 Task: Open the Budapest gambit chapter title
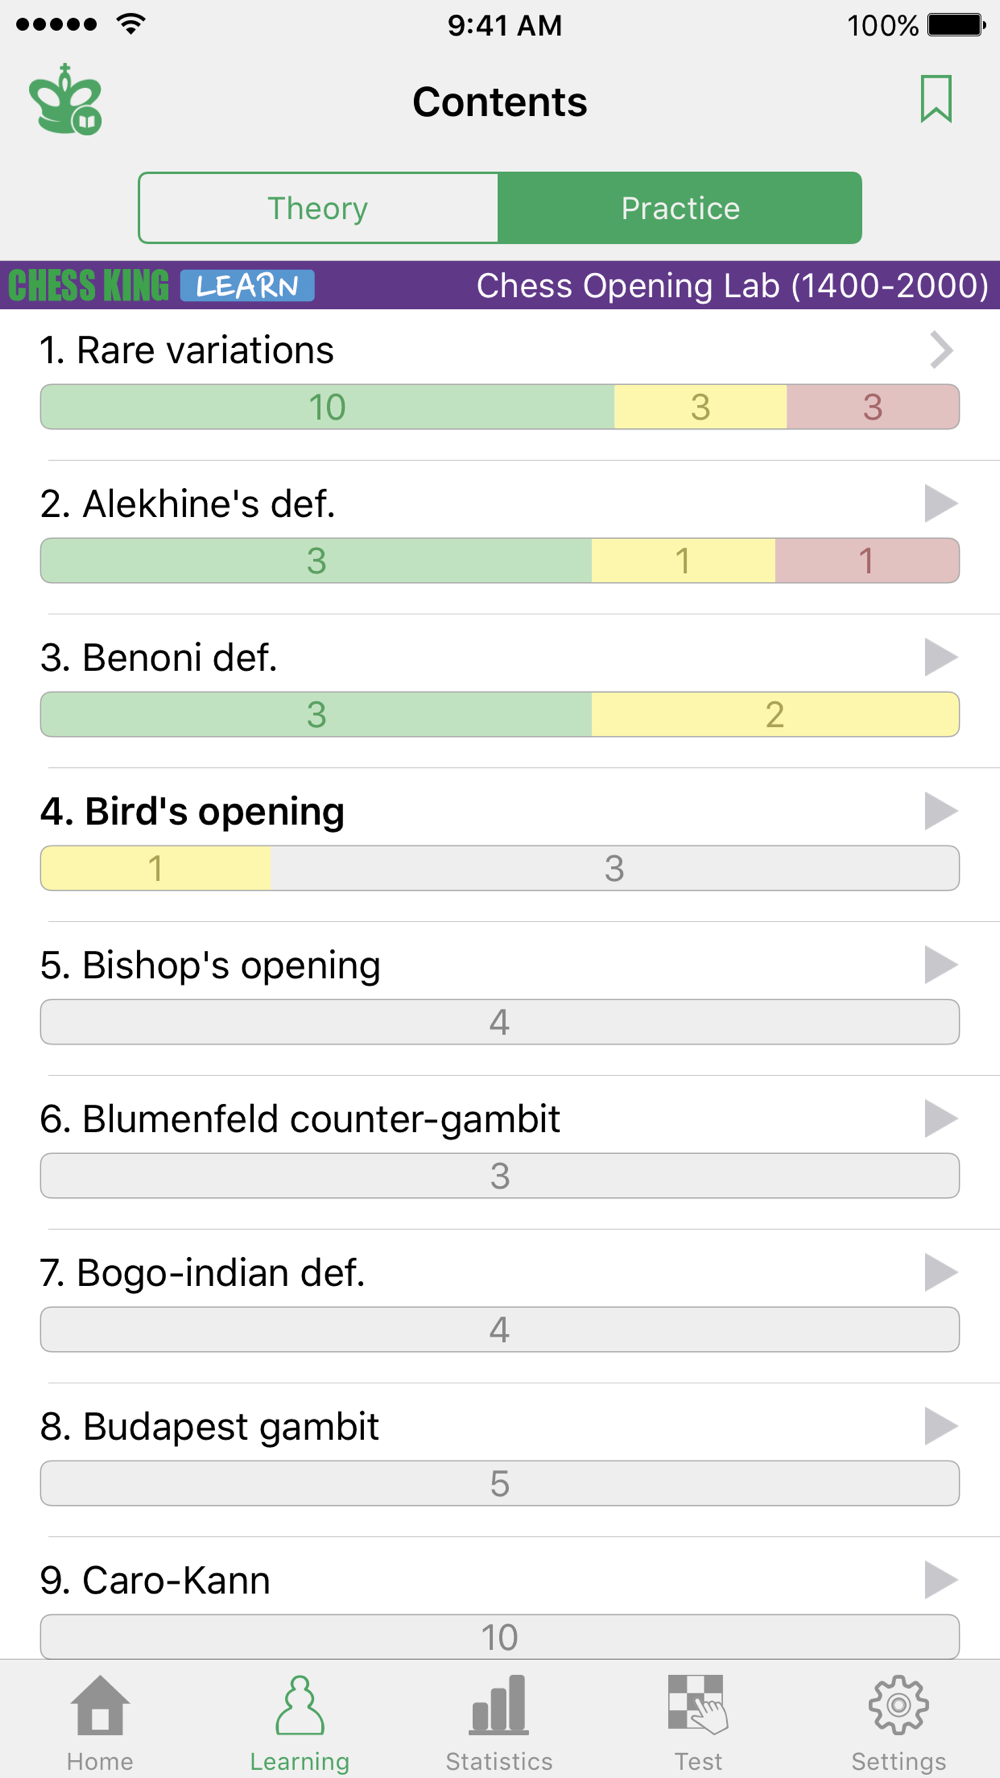(210, 1427)
